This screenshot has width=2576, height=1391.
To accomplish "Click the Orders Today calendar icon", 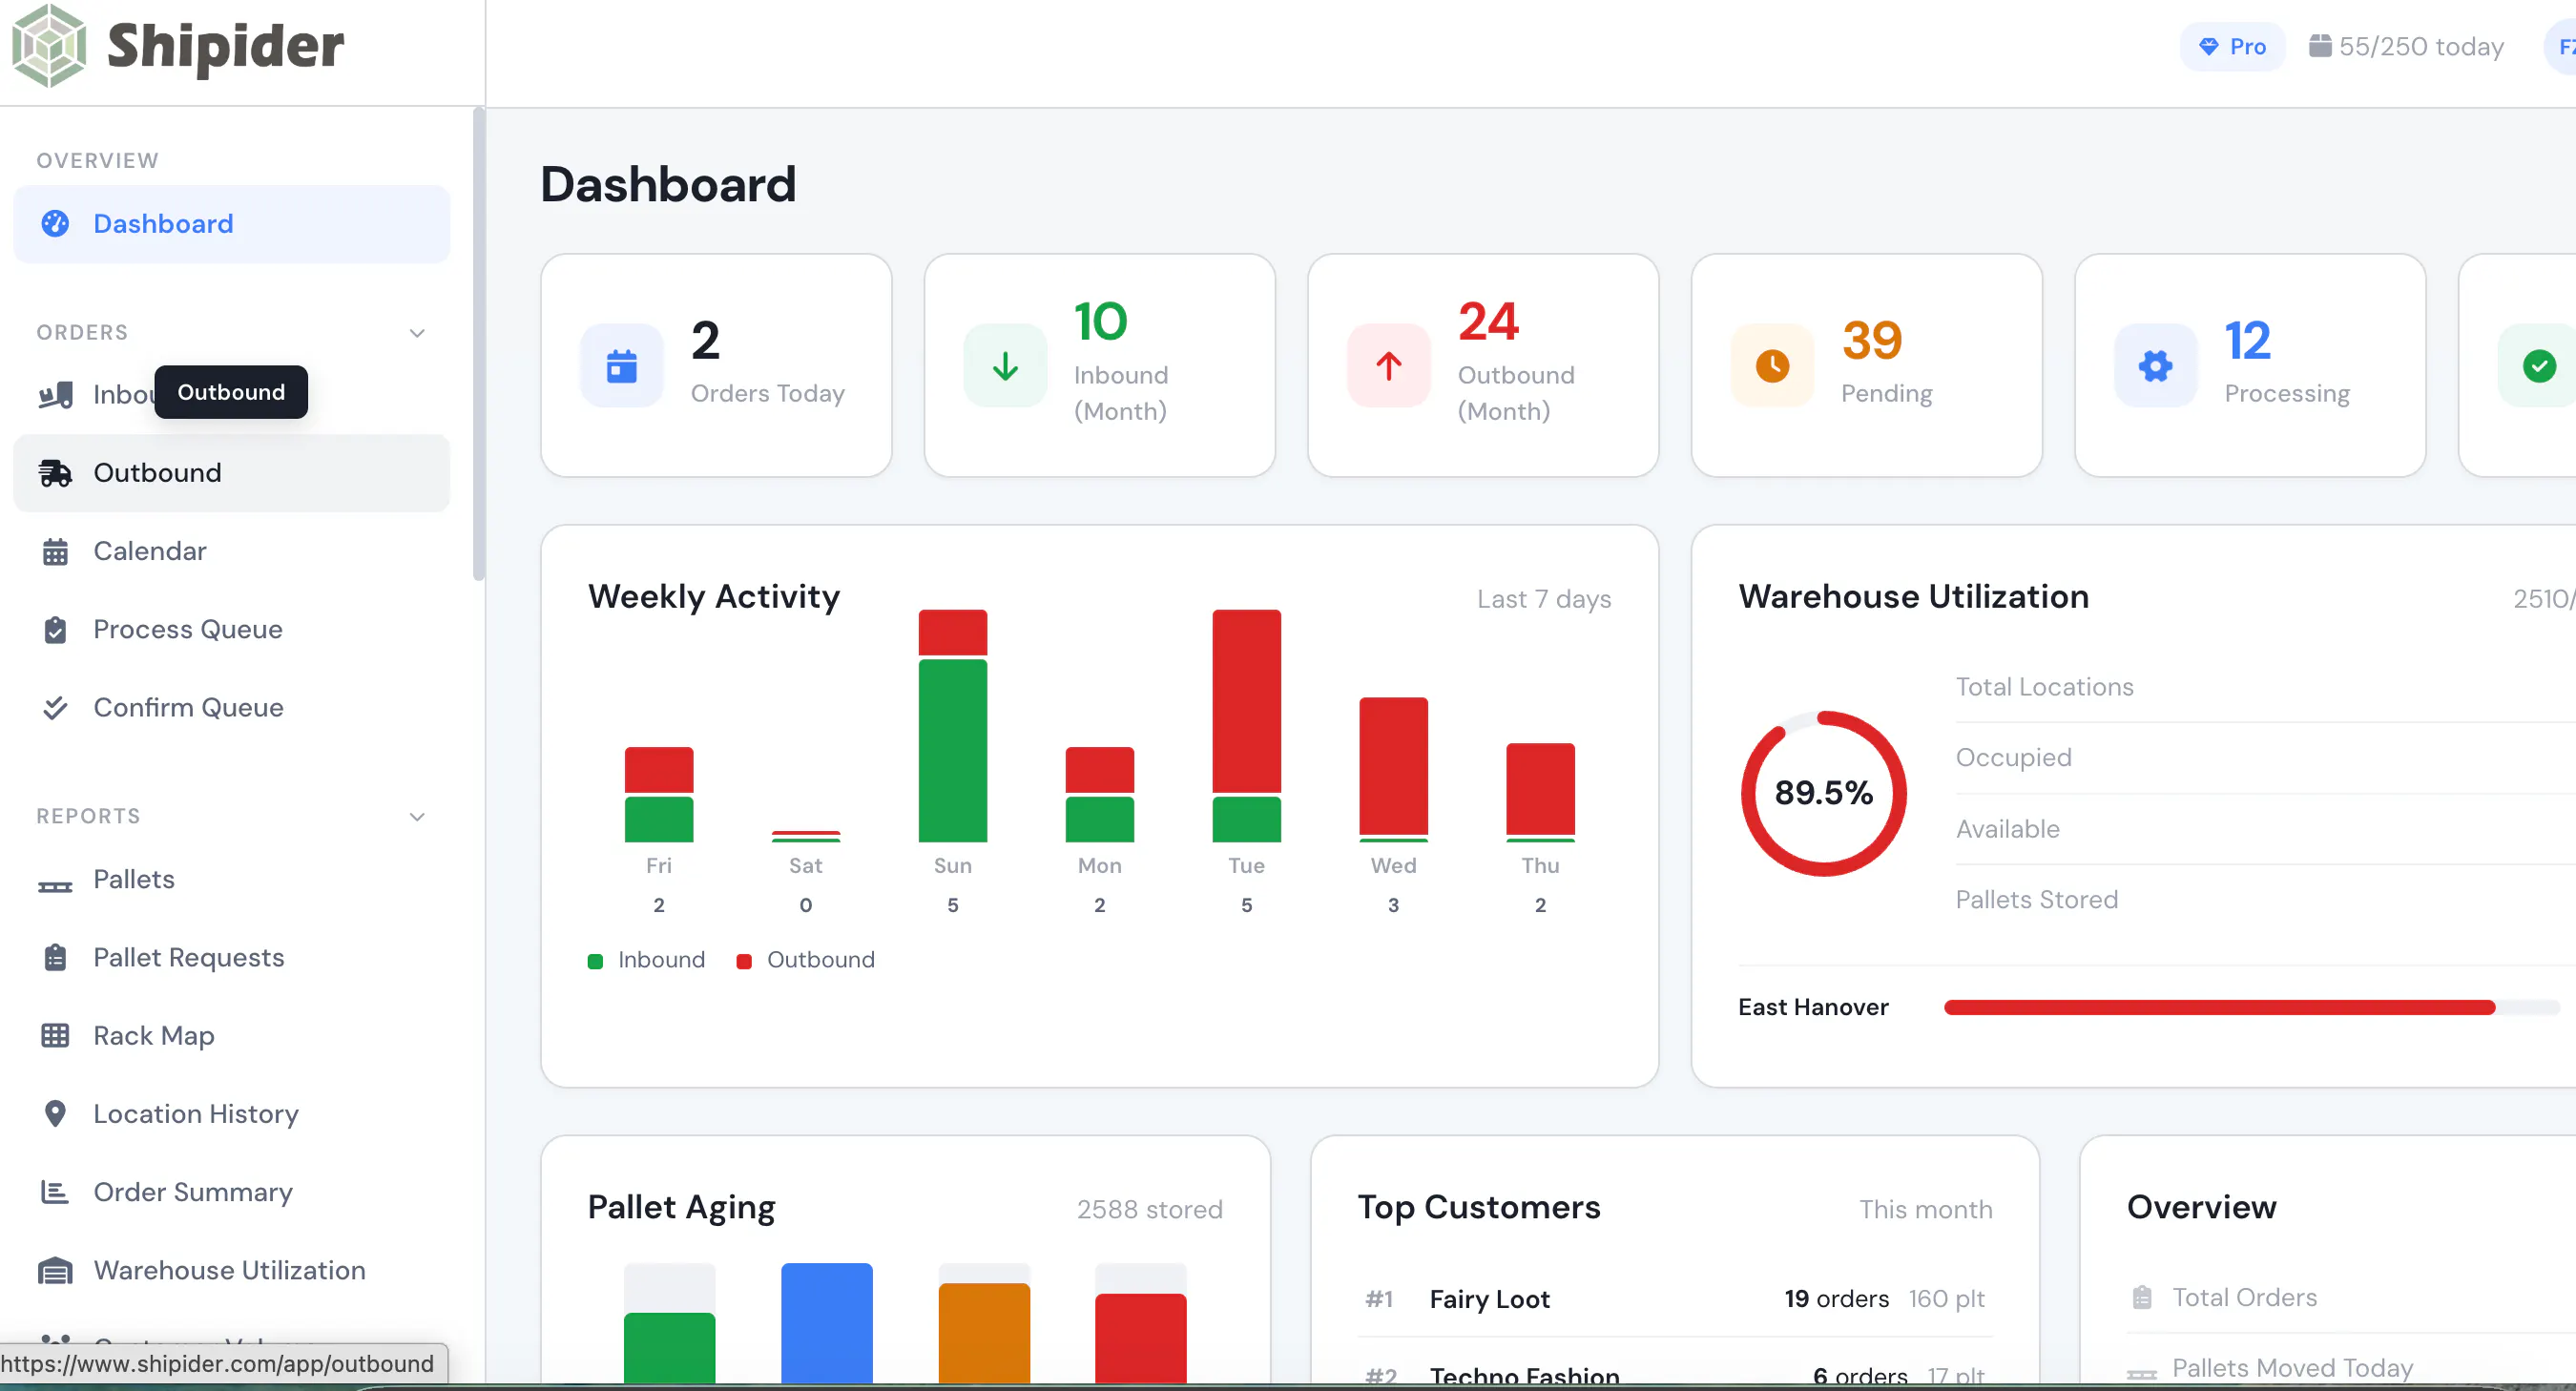I will pos(621,366).
